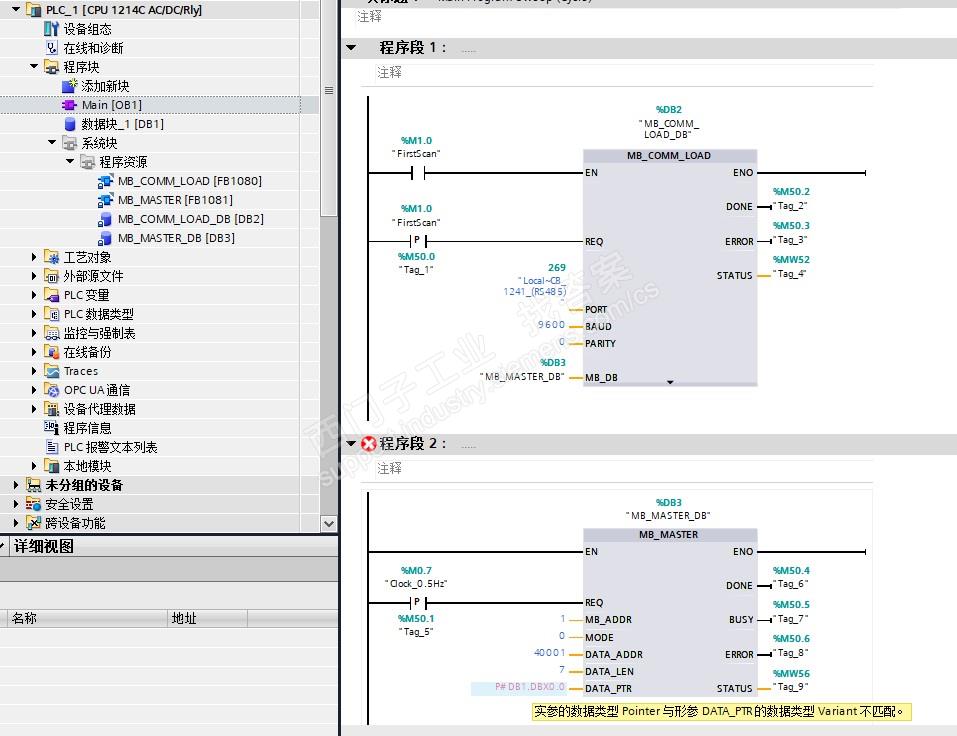Click the 监控与强制表 watch table icon

[51, 333]
